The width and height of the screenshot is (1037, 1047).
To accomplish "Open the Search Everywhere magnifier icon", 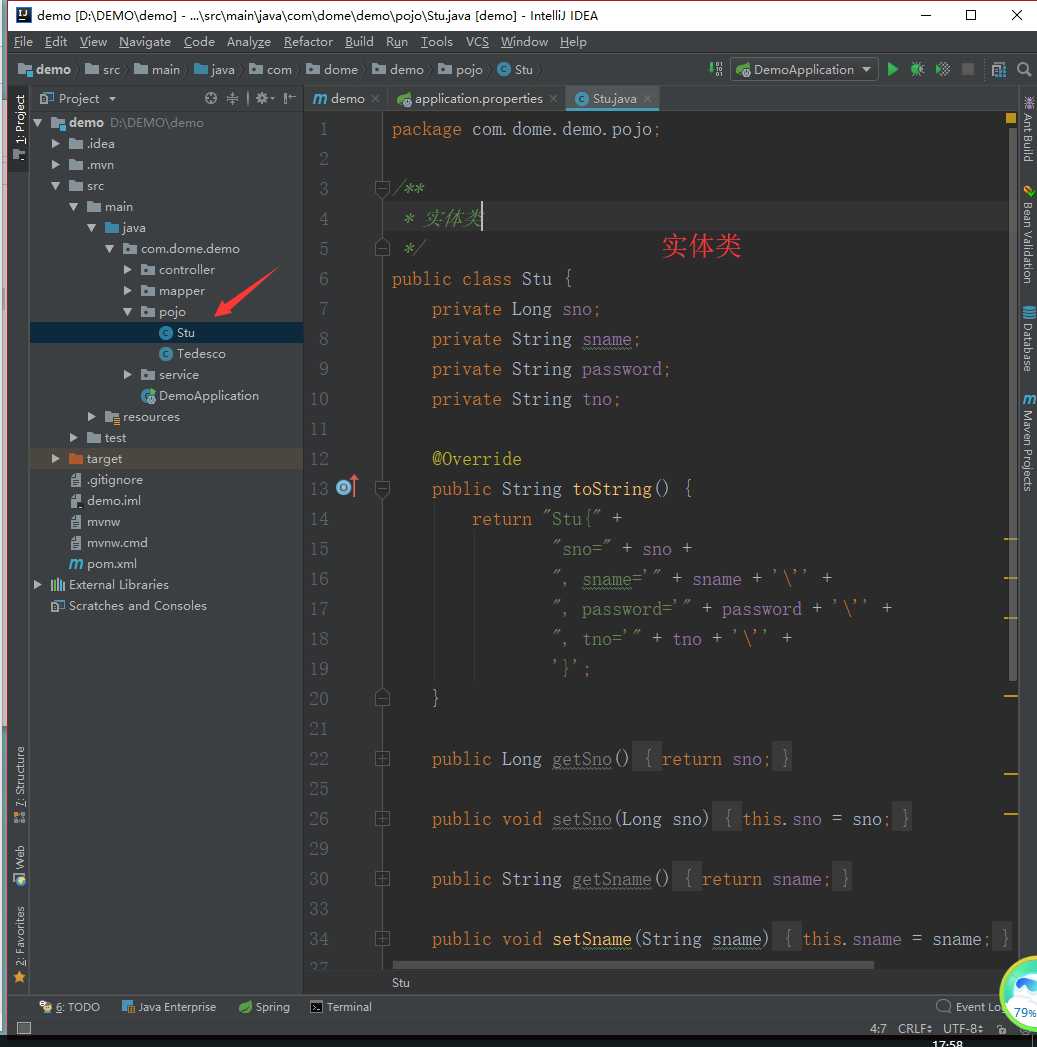I will 1024,69.
